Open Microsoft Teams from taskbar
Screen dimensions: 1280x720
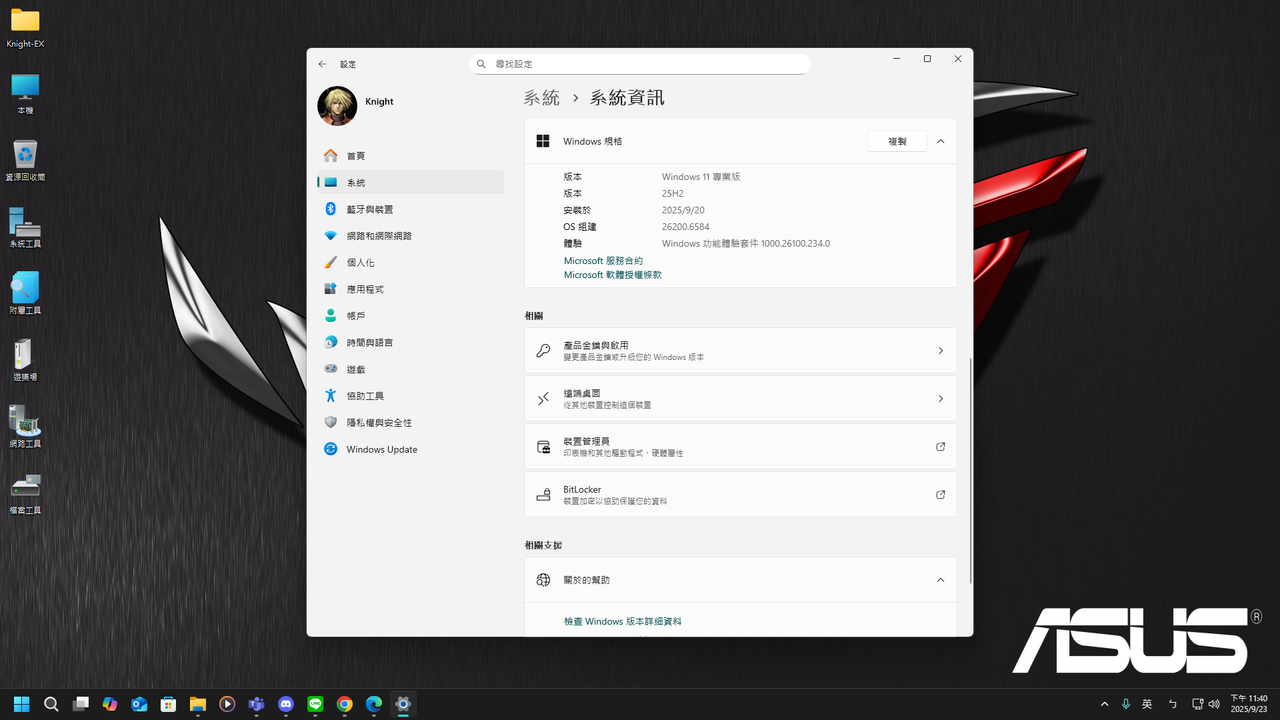point(256,704)
